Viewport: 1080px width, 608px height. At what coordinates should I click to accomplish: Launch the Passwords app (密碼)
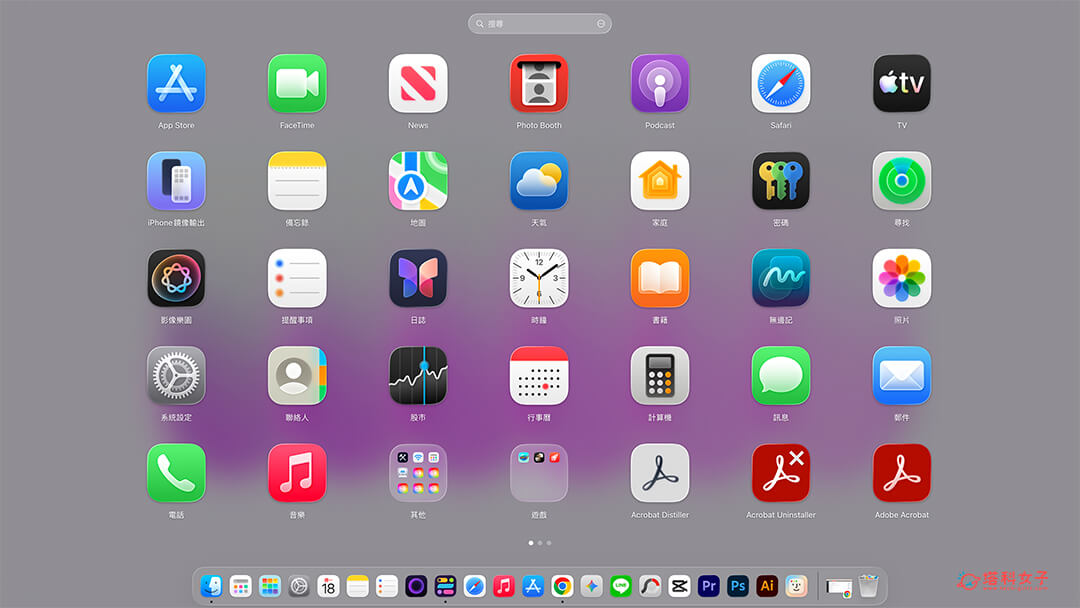pos(780,181)
